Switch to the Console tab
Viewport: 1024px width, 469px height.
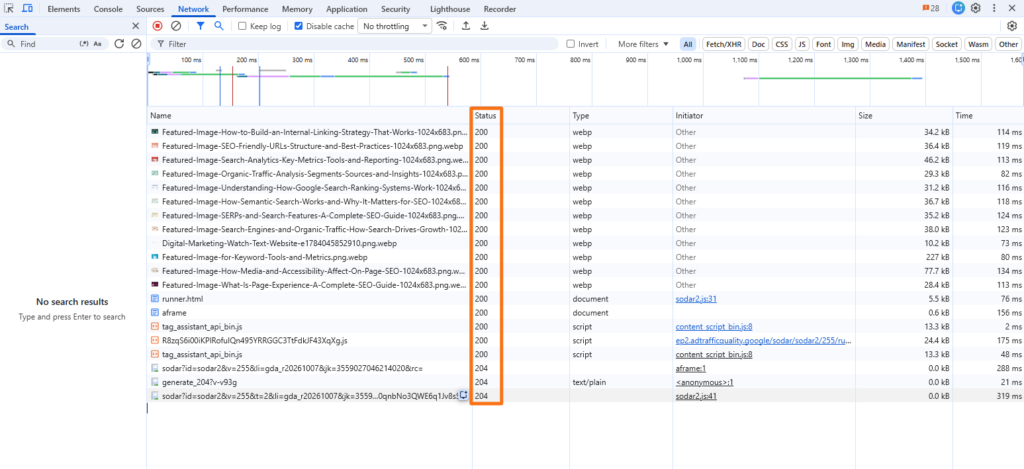[108, 9]
